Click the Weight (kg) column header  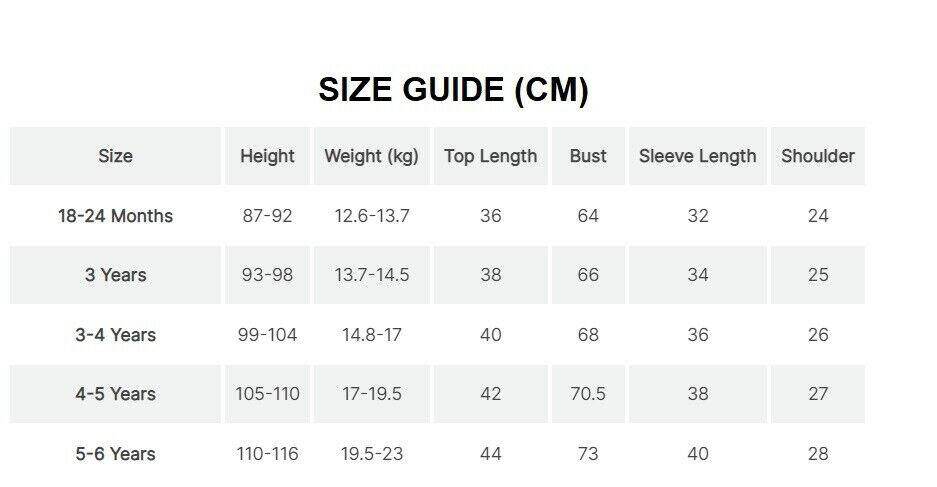pos(371,156)
